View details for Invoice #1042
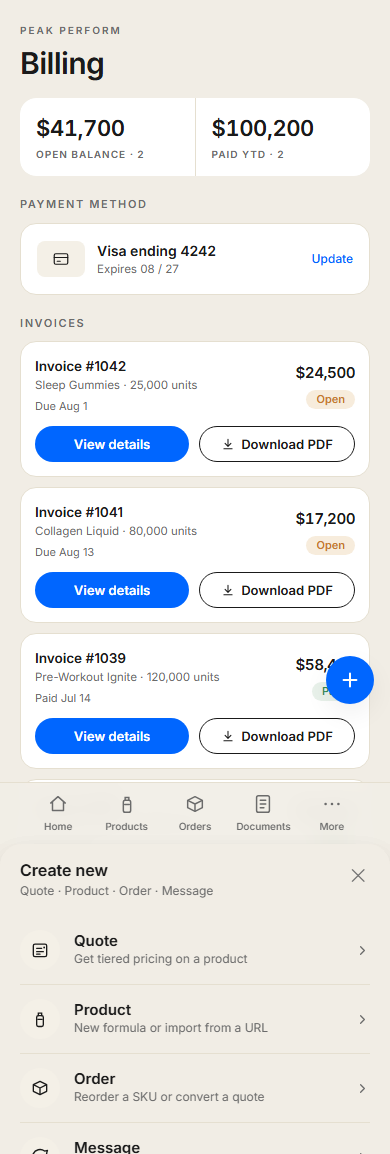 112,444
